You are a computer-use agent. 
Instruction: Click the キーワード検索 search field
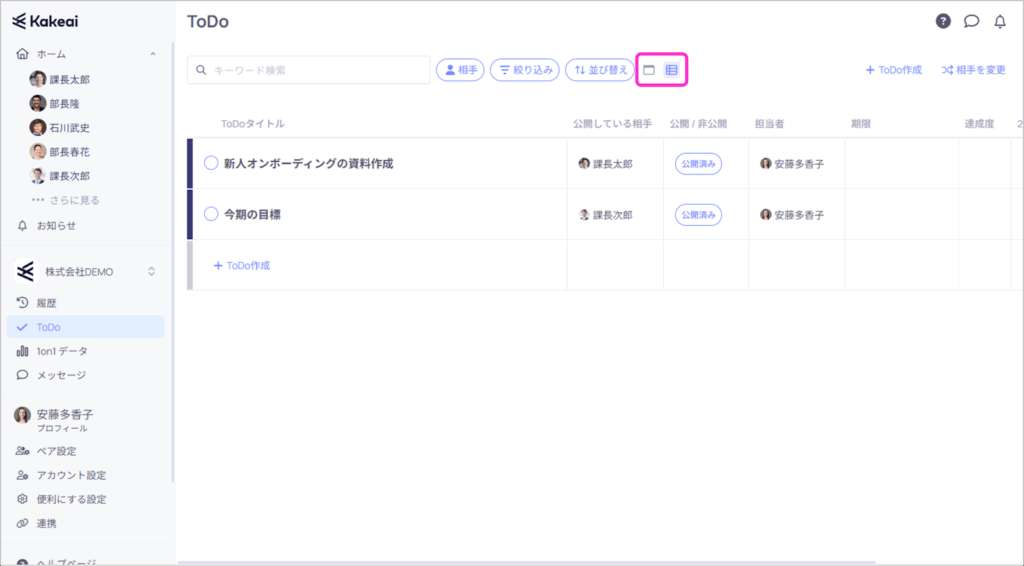coord(310,70)
